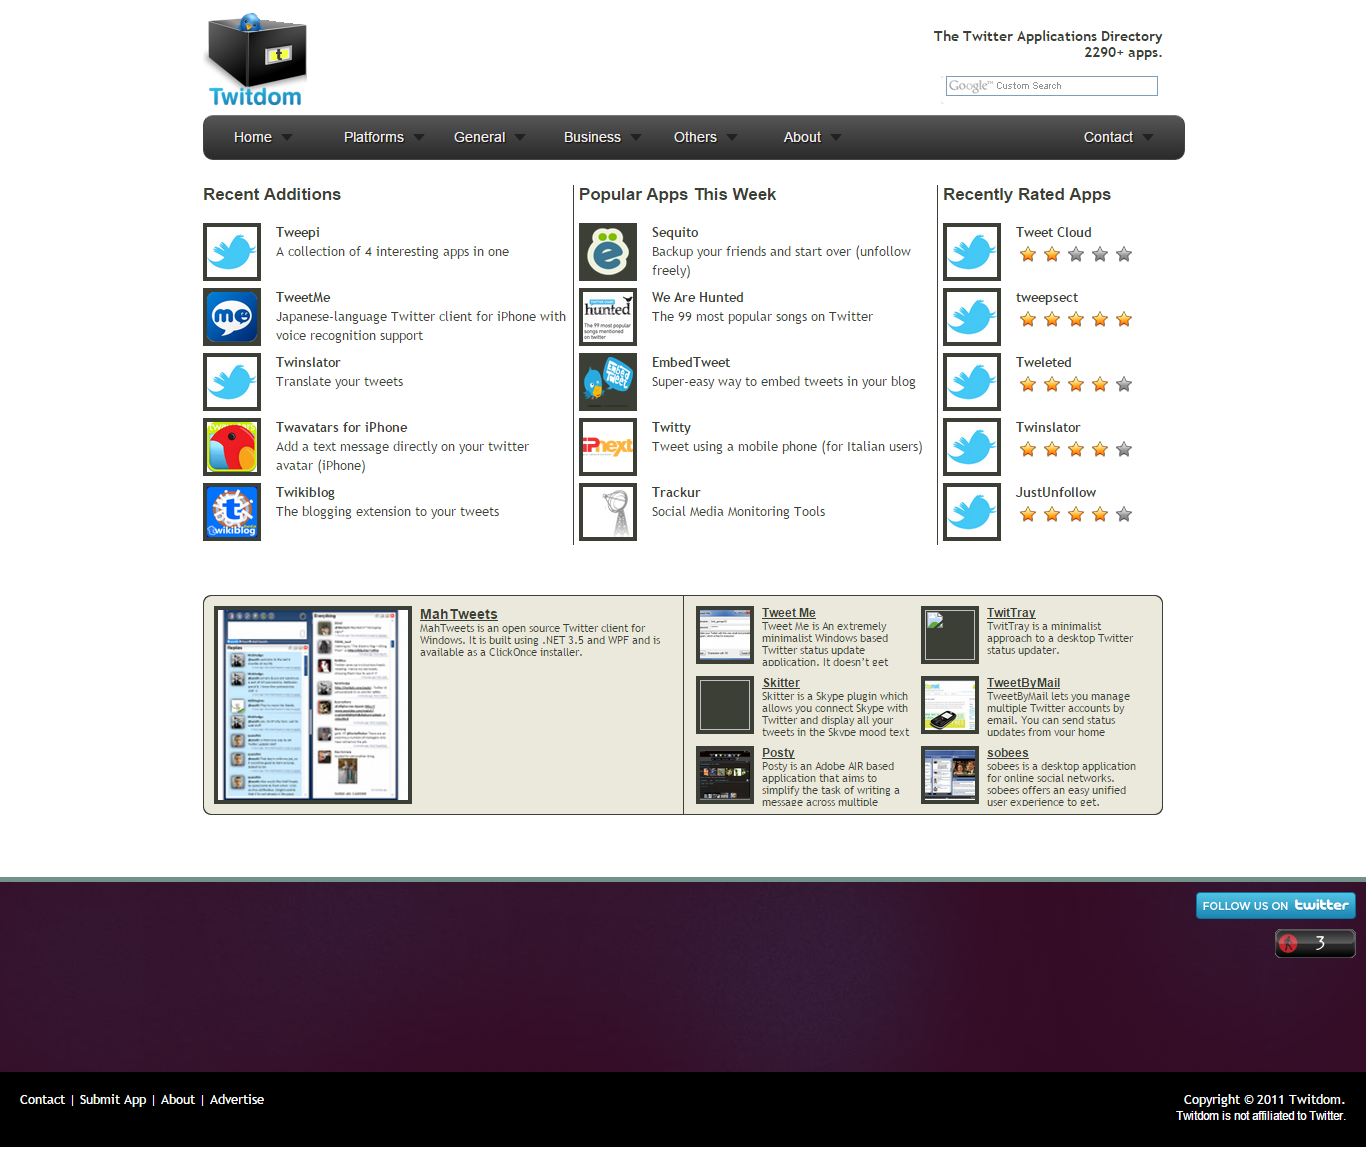Screen dimensions: 1366x1167
Task: Open the Others navigation menu
Action: [695, 137]
